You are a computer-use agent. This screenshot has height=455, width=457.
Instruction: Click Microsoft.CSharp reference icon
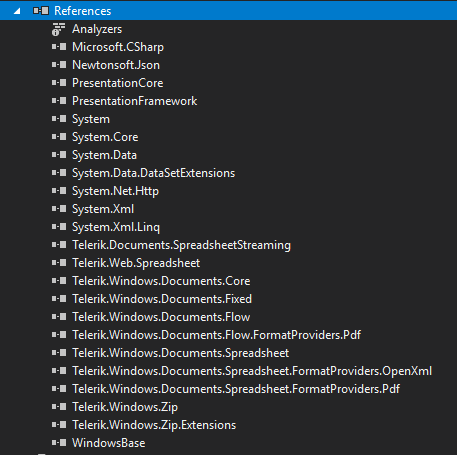coord(59,47)
